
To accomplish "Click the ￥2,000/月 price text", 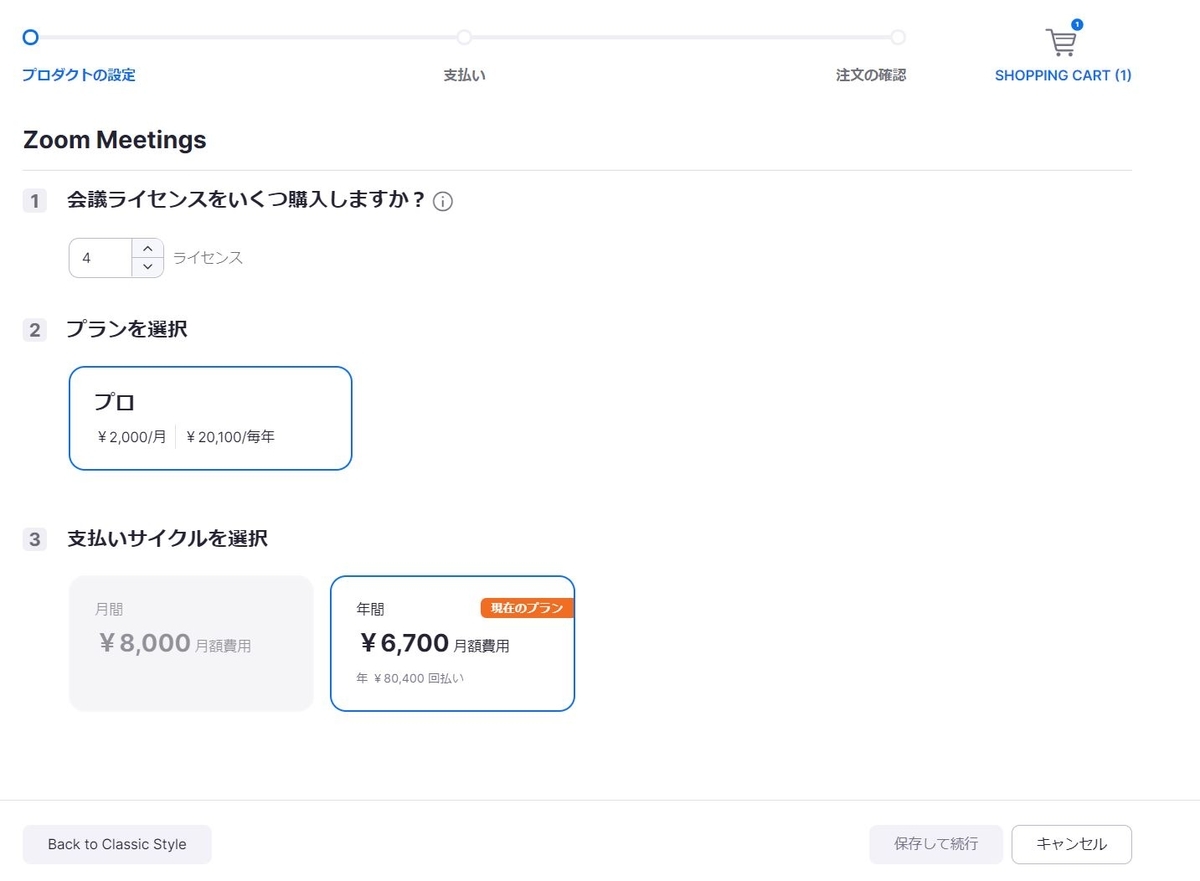I will click(x=132, y=437).
